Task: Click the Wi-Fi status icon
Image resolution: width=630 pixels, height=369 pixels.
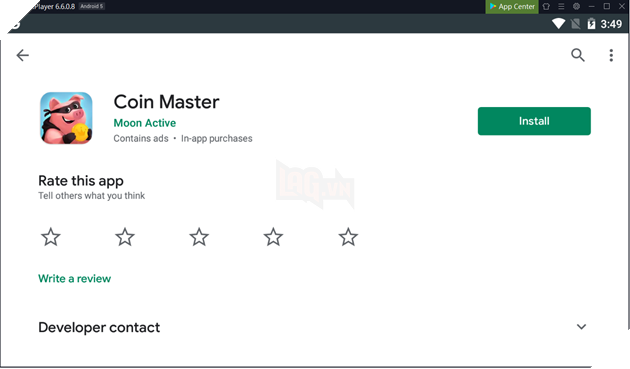Action: [558, 24]
